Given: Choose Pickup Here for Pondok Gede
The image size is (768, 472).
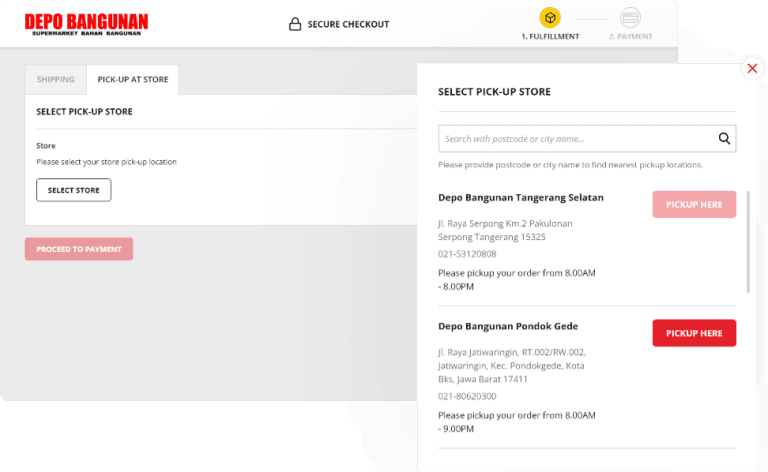Looking at the screenshot, I should (694, 333).
